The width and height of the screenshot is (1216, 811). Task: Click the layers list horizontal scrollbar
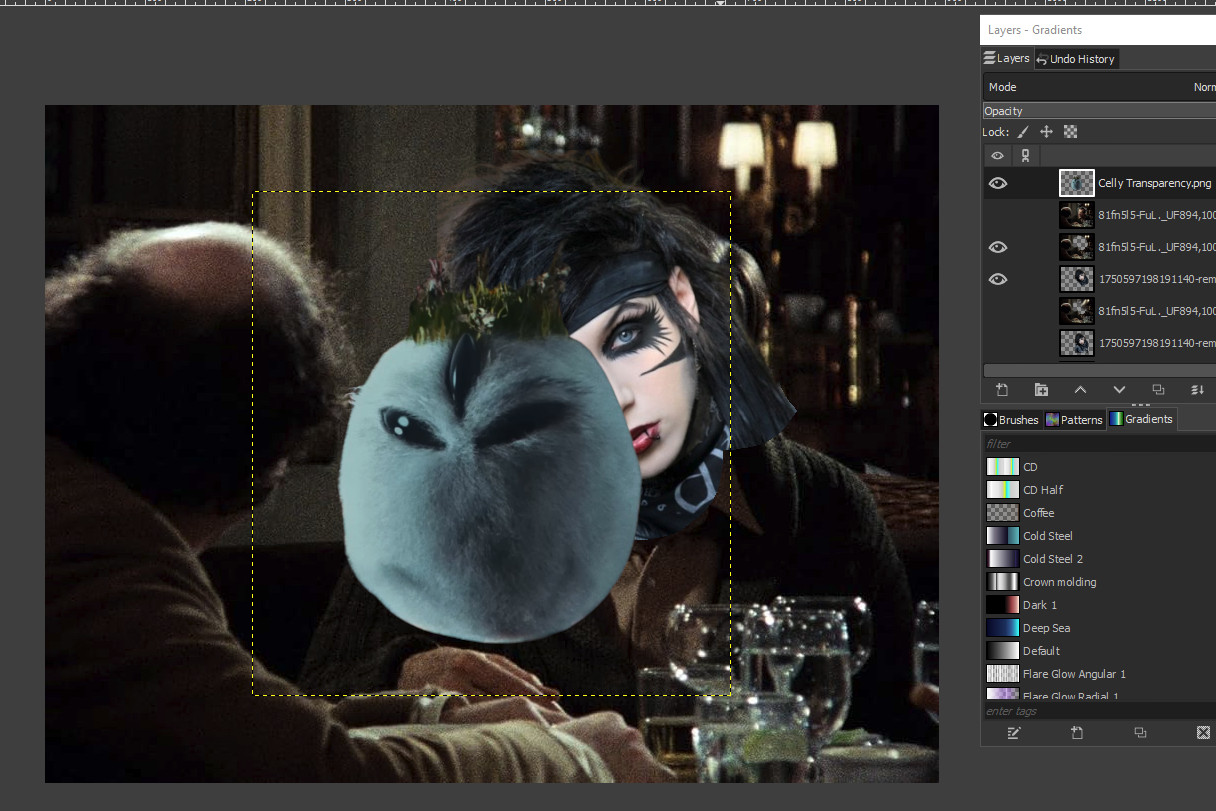1099,370
